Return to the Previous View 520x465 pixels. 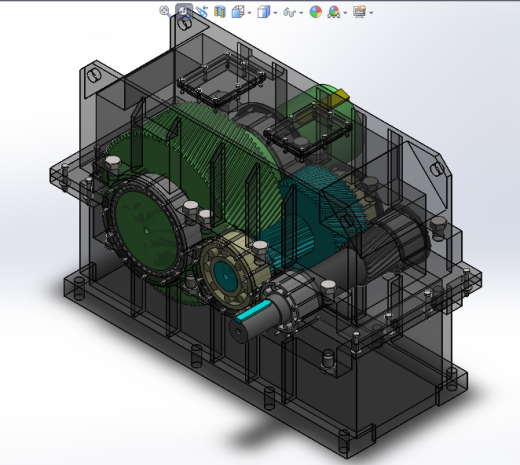[202, 12]
